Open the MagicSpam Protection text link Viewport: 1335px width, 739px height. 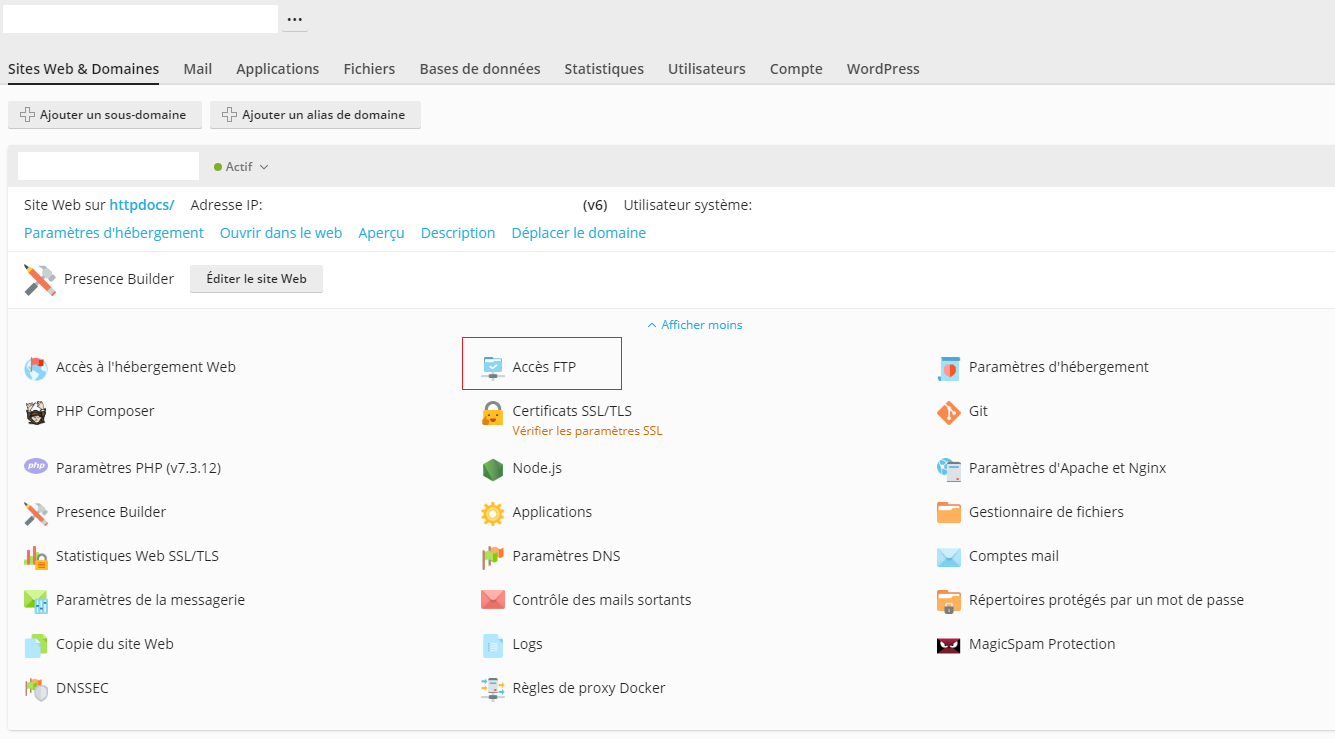(x=1042, y=644)
